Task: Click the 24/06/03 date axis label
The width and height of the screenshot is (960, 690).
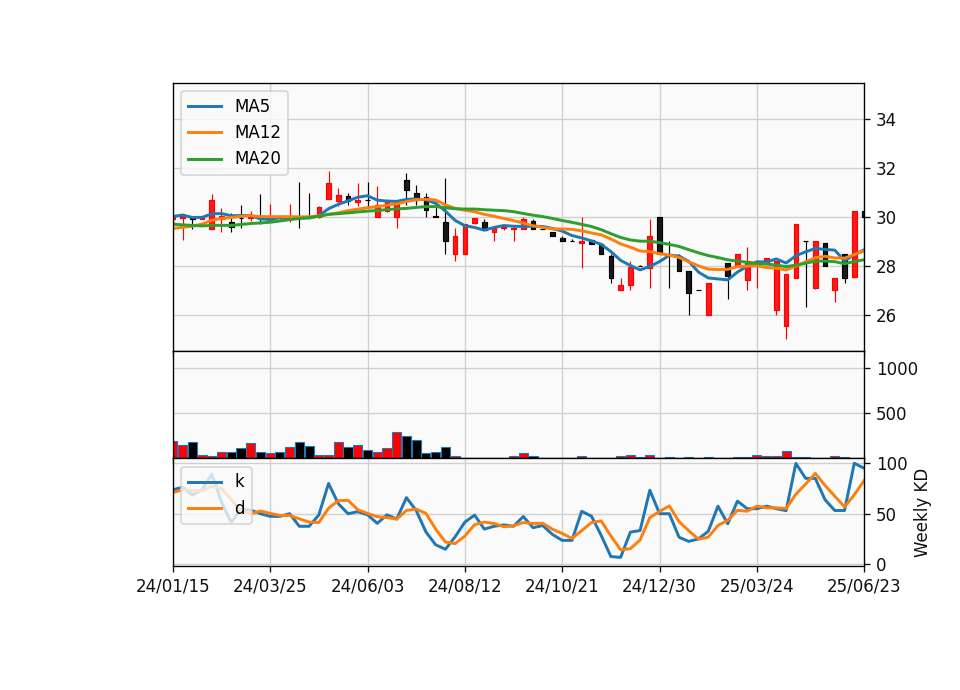Action: (x=367, y=586)
